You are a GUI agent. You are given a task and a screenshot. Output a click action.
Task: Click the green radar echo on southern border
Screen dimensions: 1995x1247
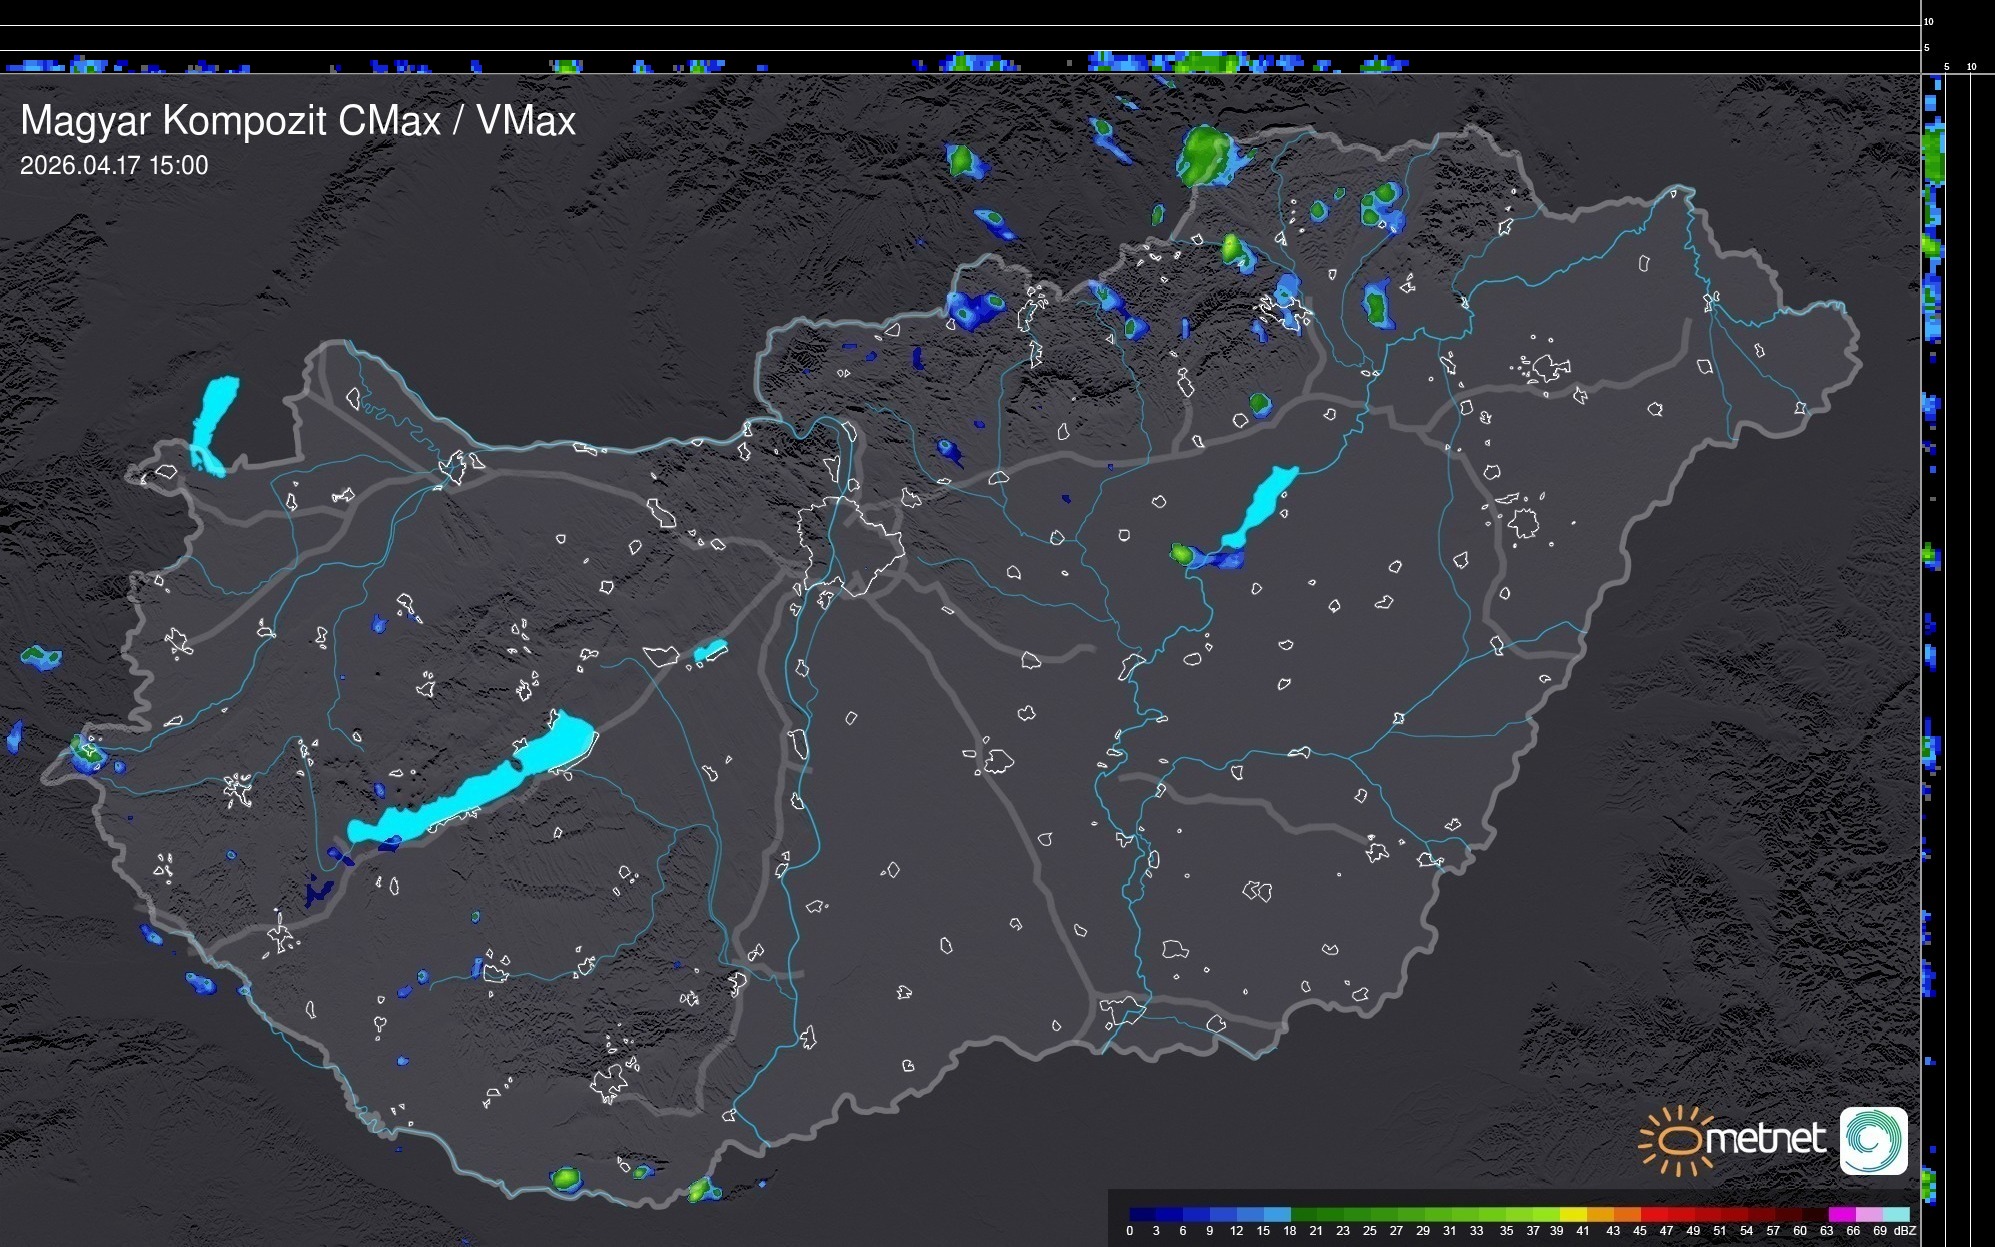[x=566, y=1179]
